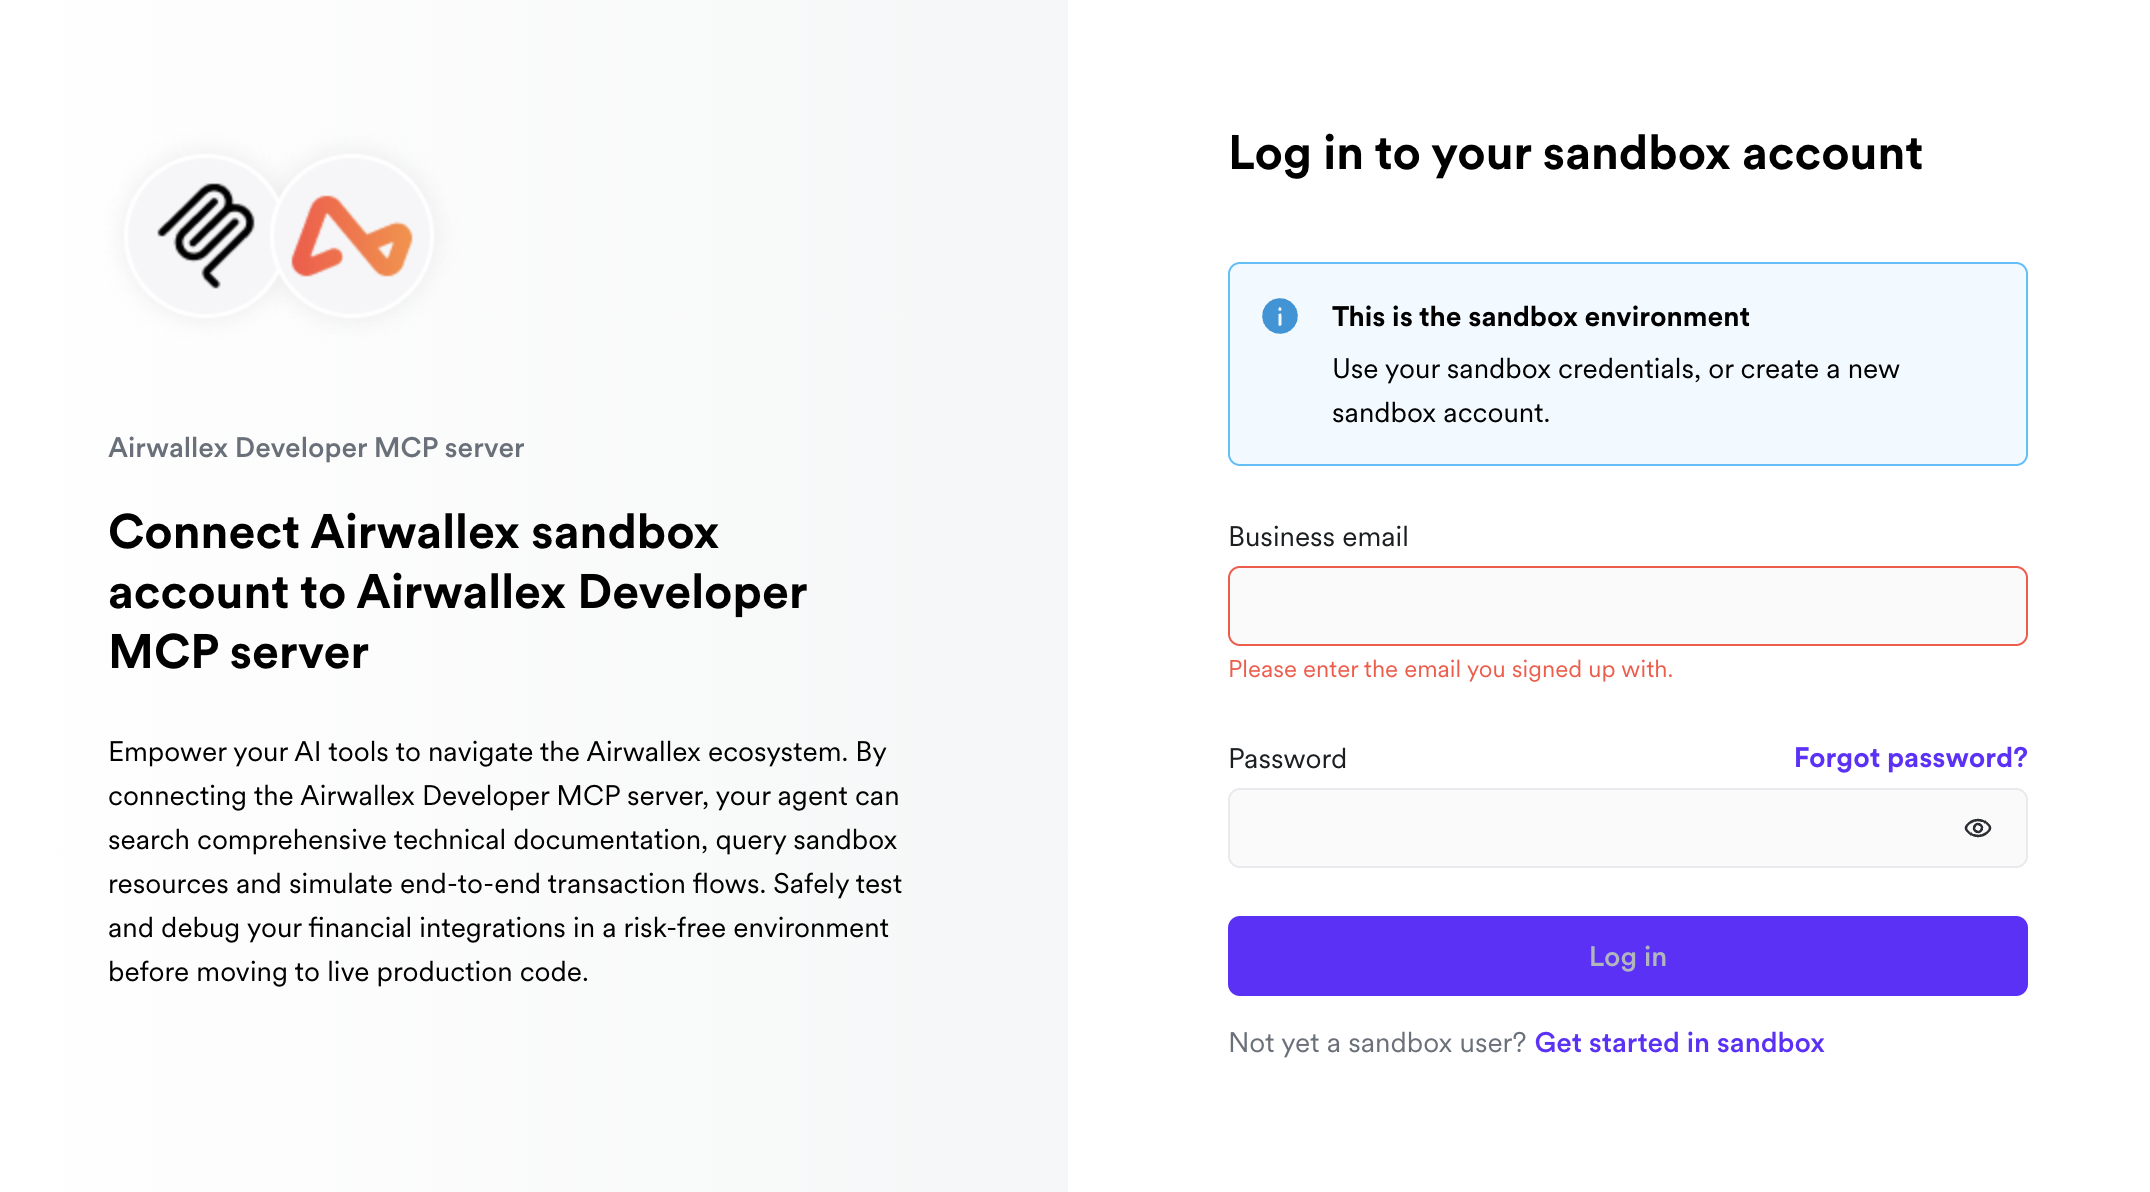Image resolution: width=2150 pixels, height=1192 pixels.
Task: Click the eye icon beside the password field
Action: coord(1977,828)
